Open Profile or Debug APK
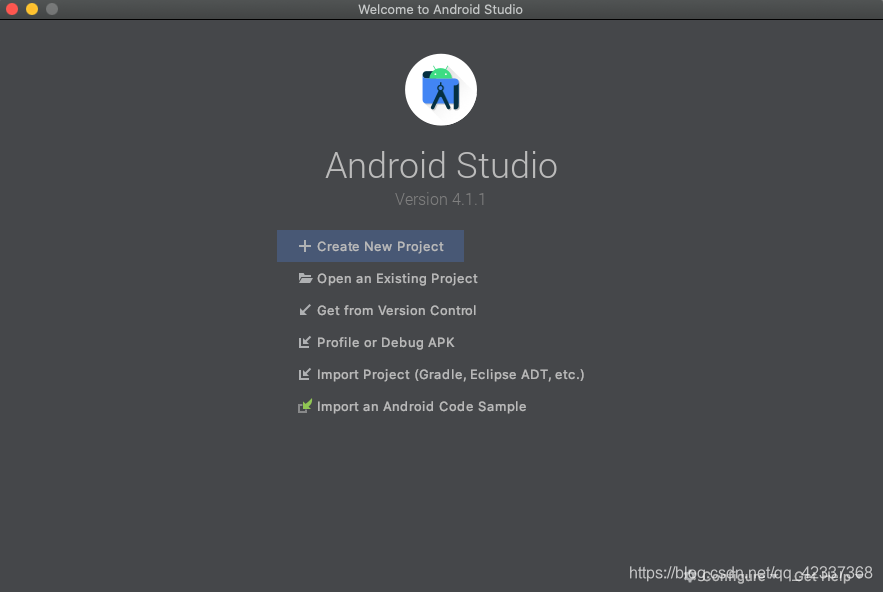The height and width of the screenshot is (592, 883). 376,342
